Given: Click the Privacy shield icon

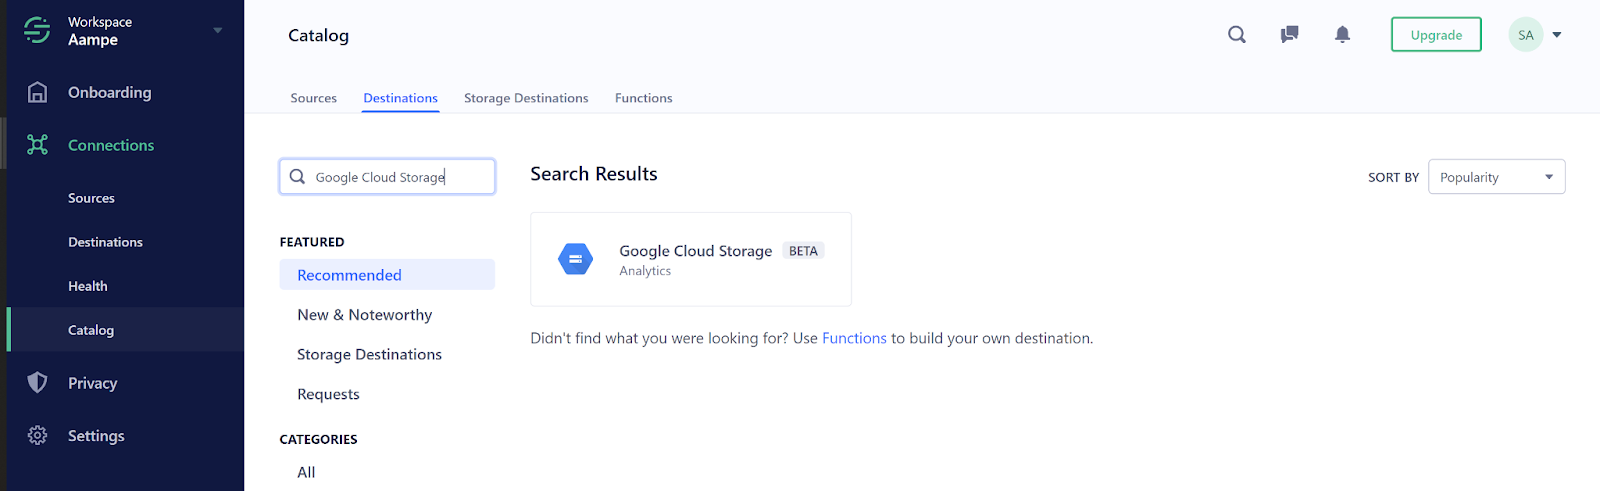Looking at the screenshot, I should (x=37, y=383).
